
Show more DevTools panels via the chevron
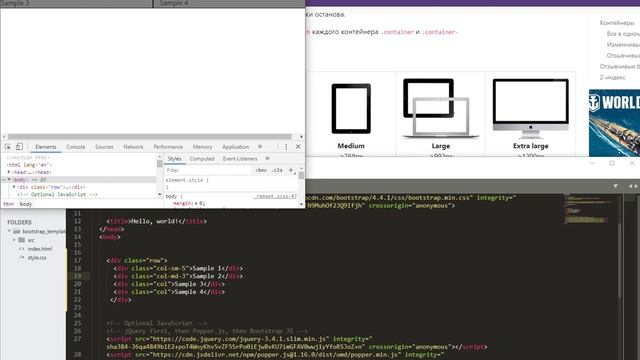[260, 147]
